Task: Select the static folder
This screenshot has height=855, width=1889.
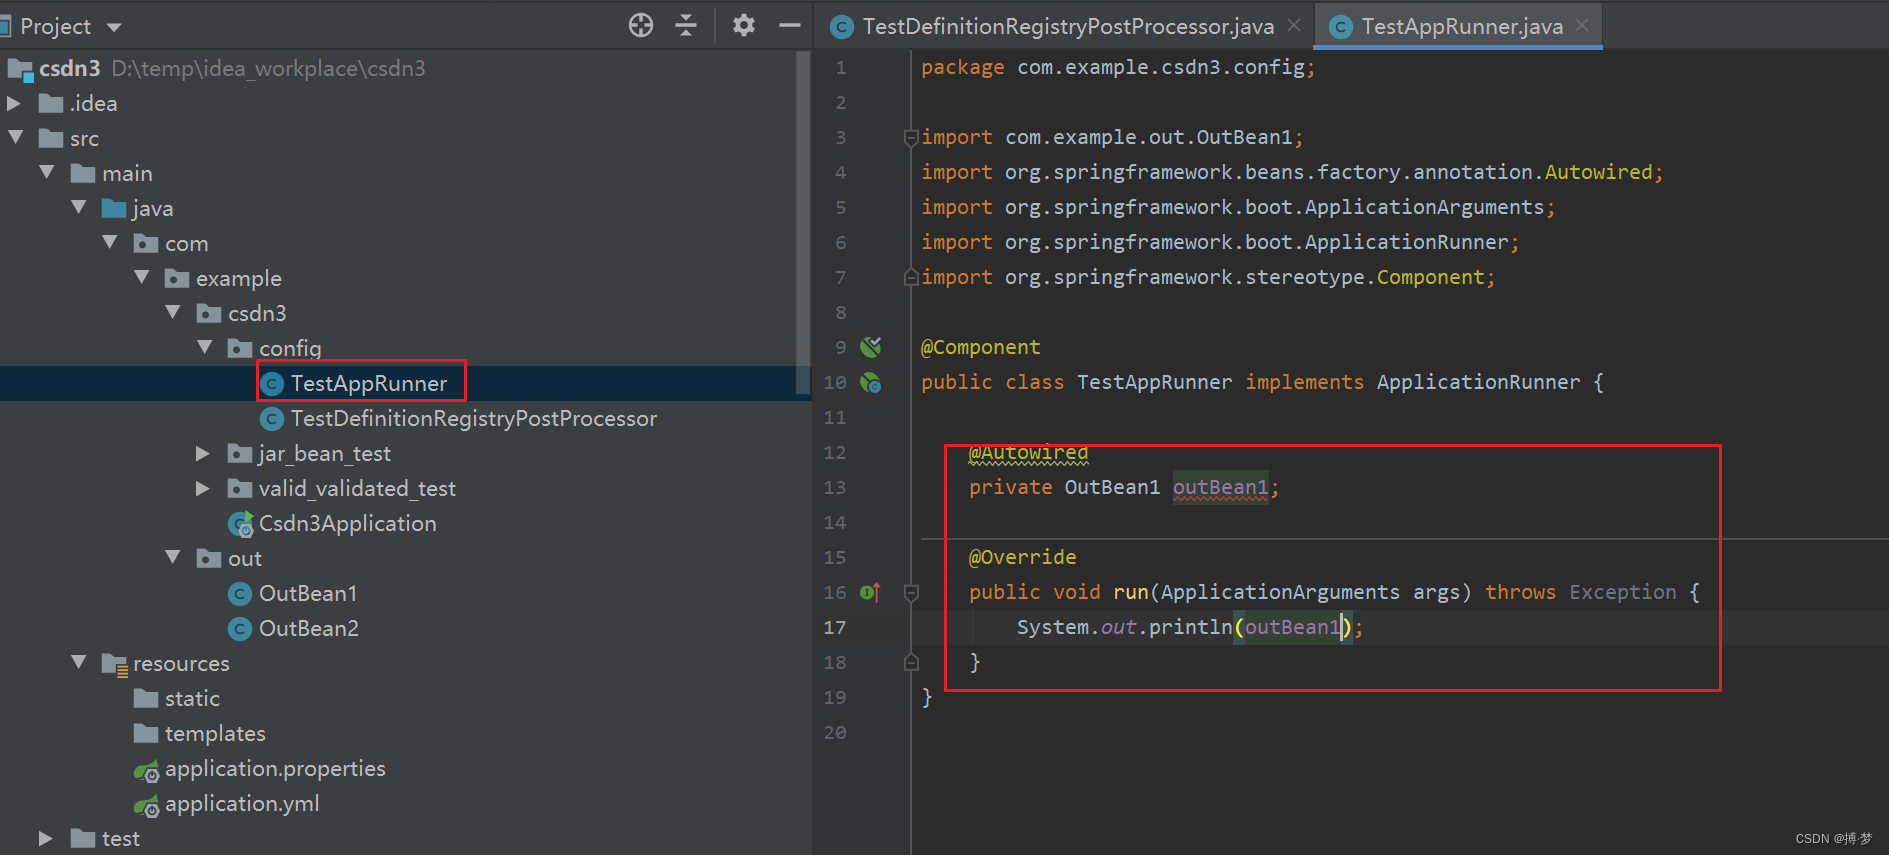Action: 192,698
